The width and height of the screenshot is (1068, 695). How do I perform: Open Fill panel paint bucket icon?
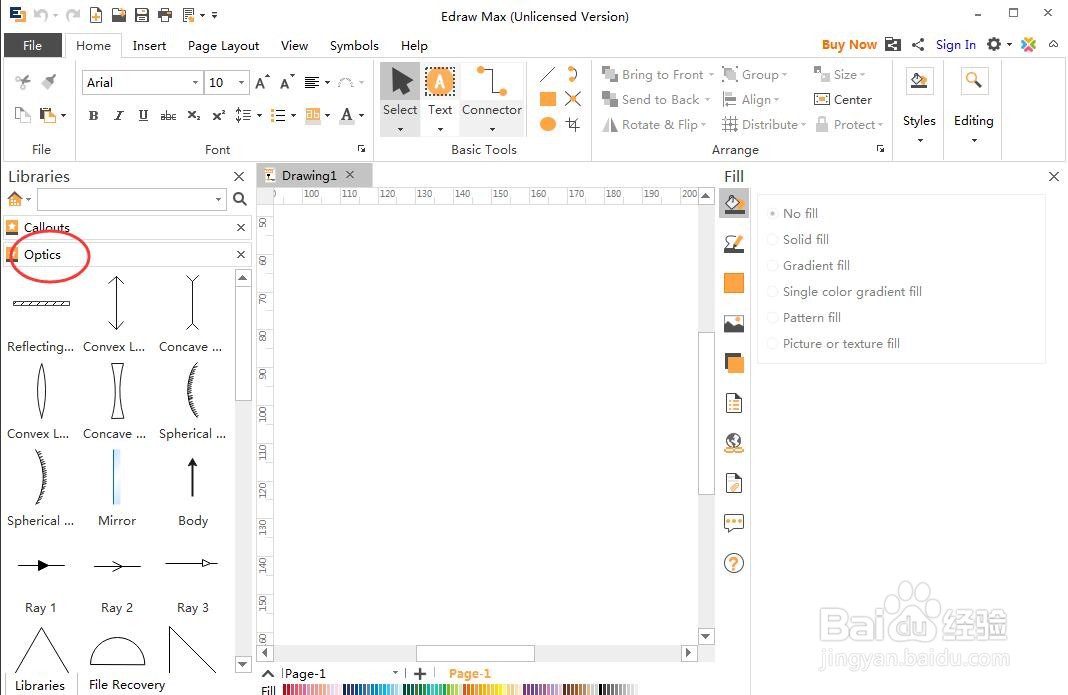tap(734, 203)
